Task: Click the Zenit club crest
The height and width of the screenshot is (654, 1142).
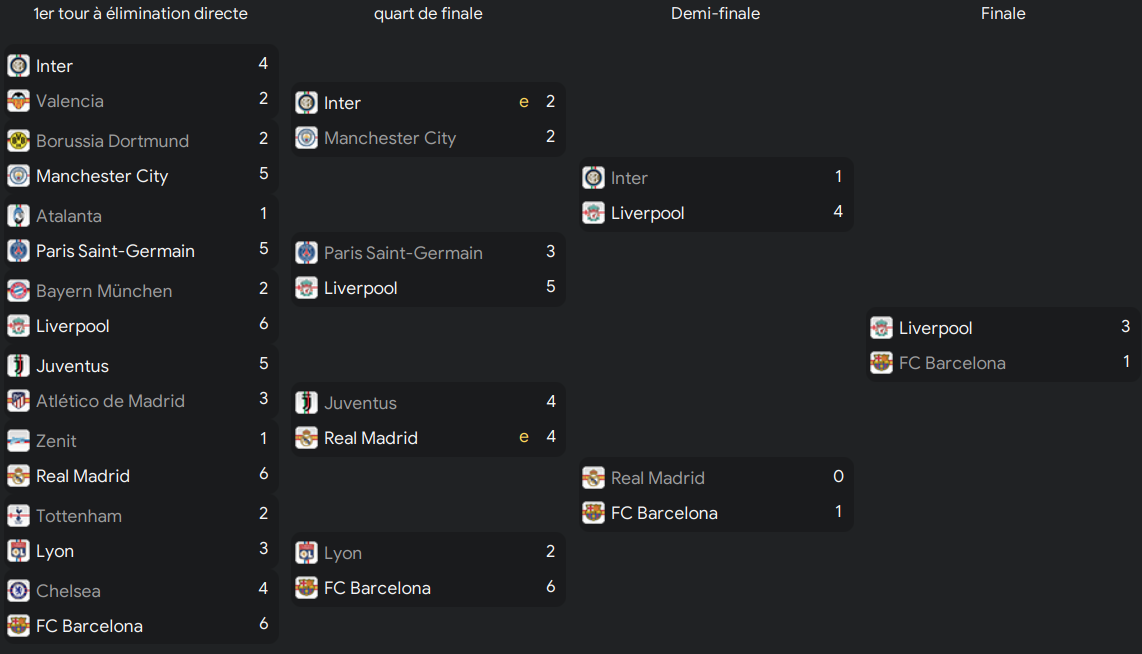Action: 18,441
